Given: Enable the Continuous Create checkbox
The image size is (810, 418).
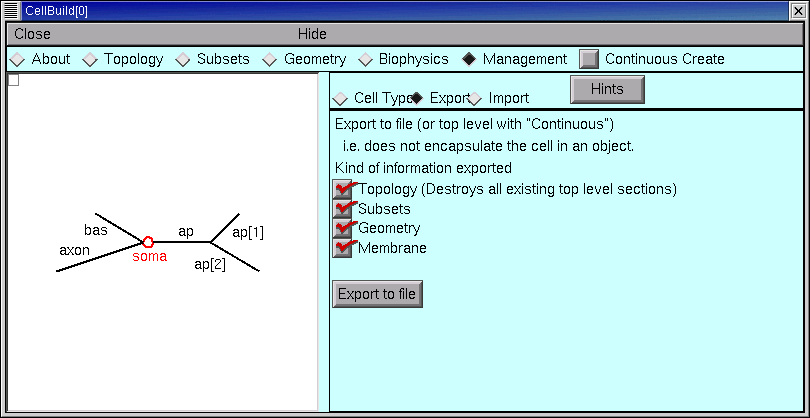Looking at the screenshot, I should tap(590, 59).
